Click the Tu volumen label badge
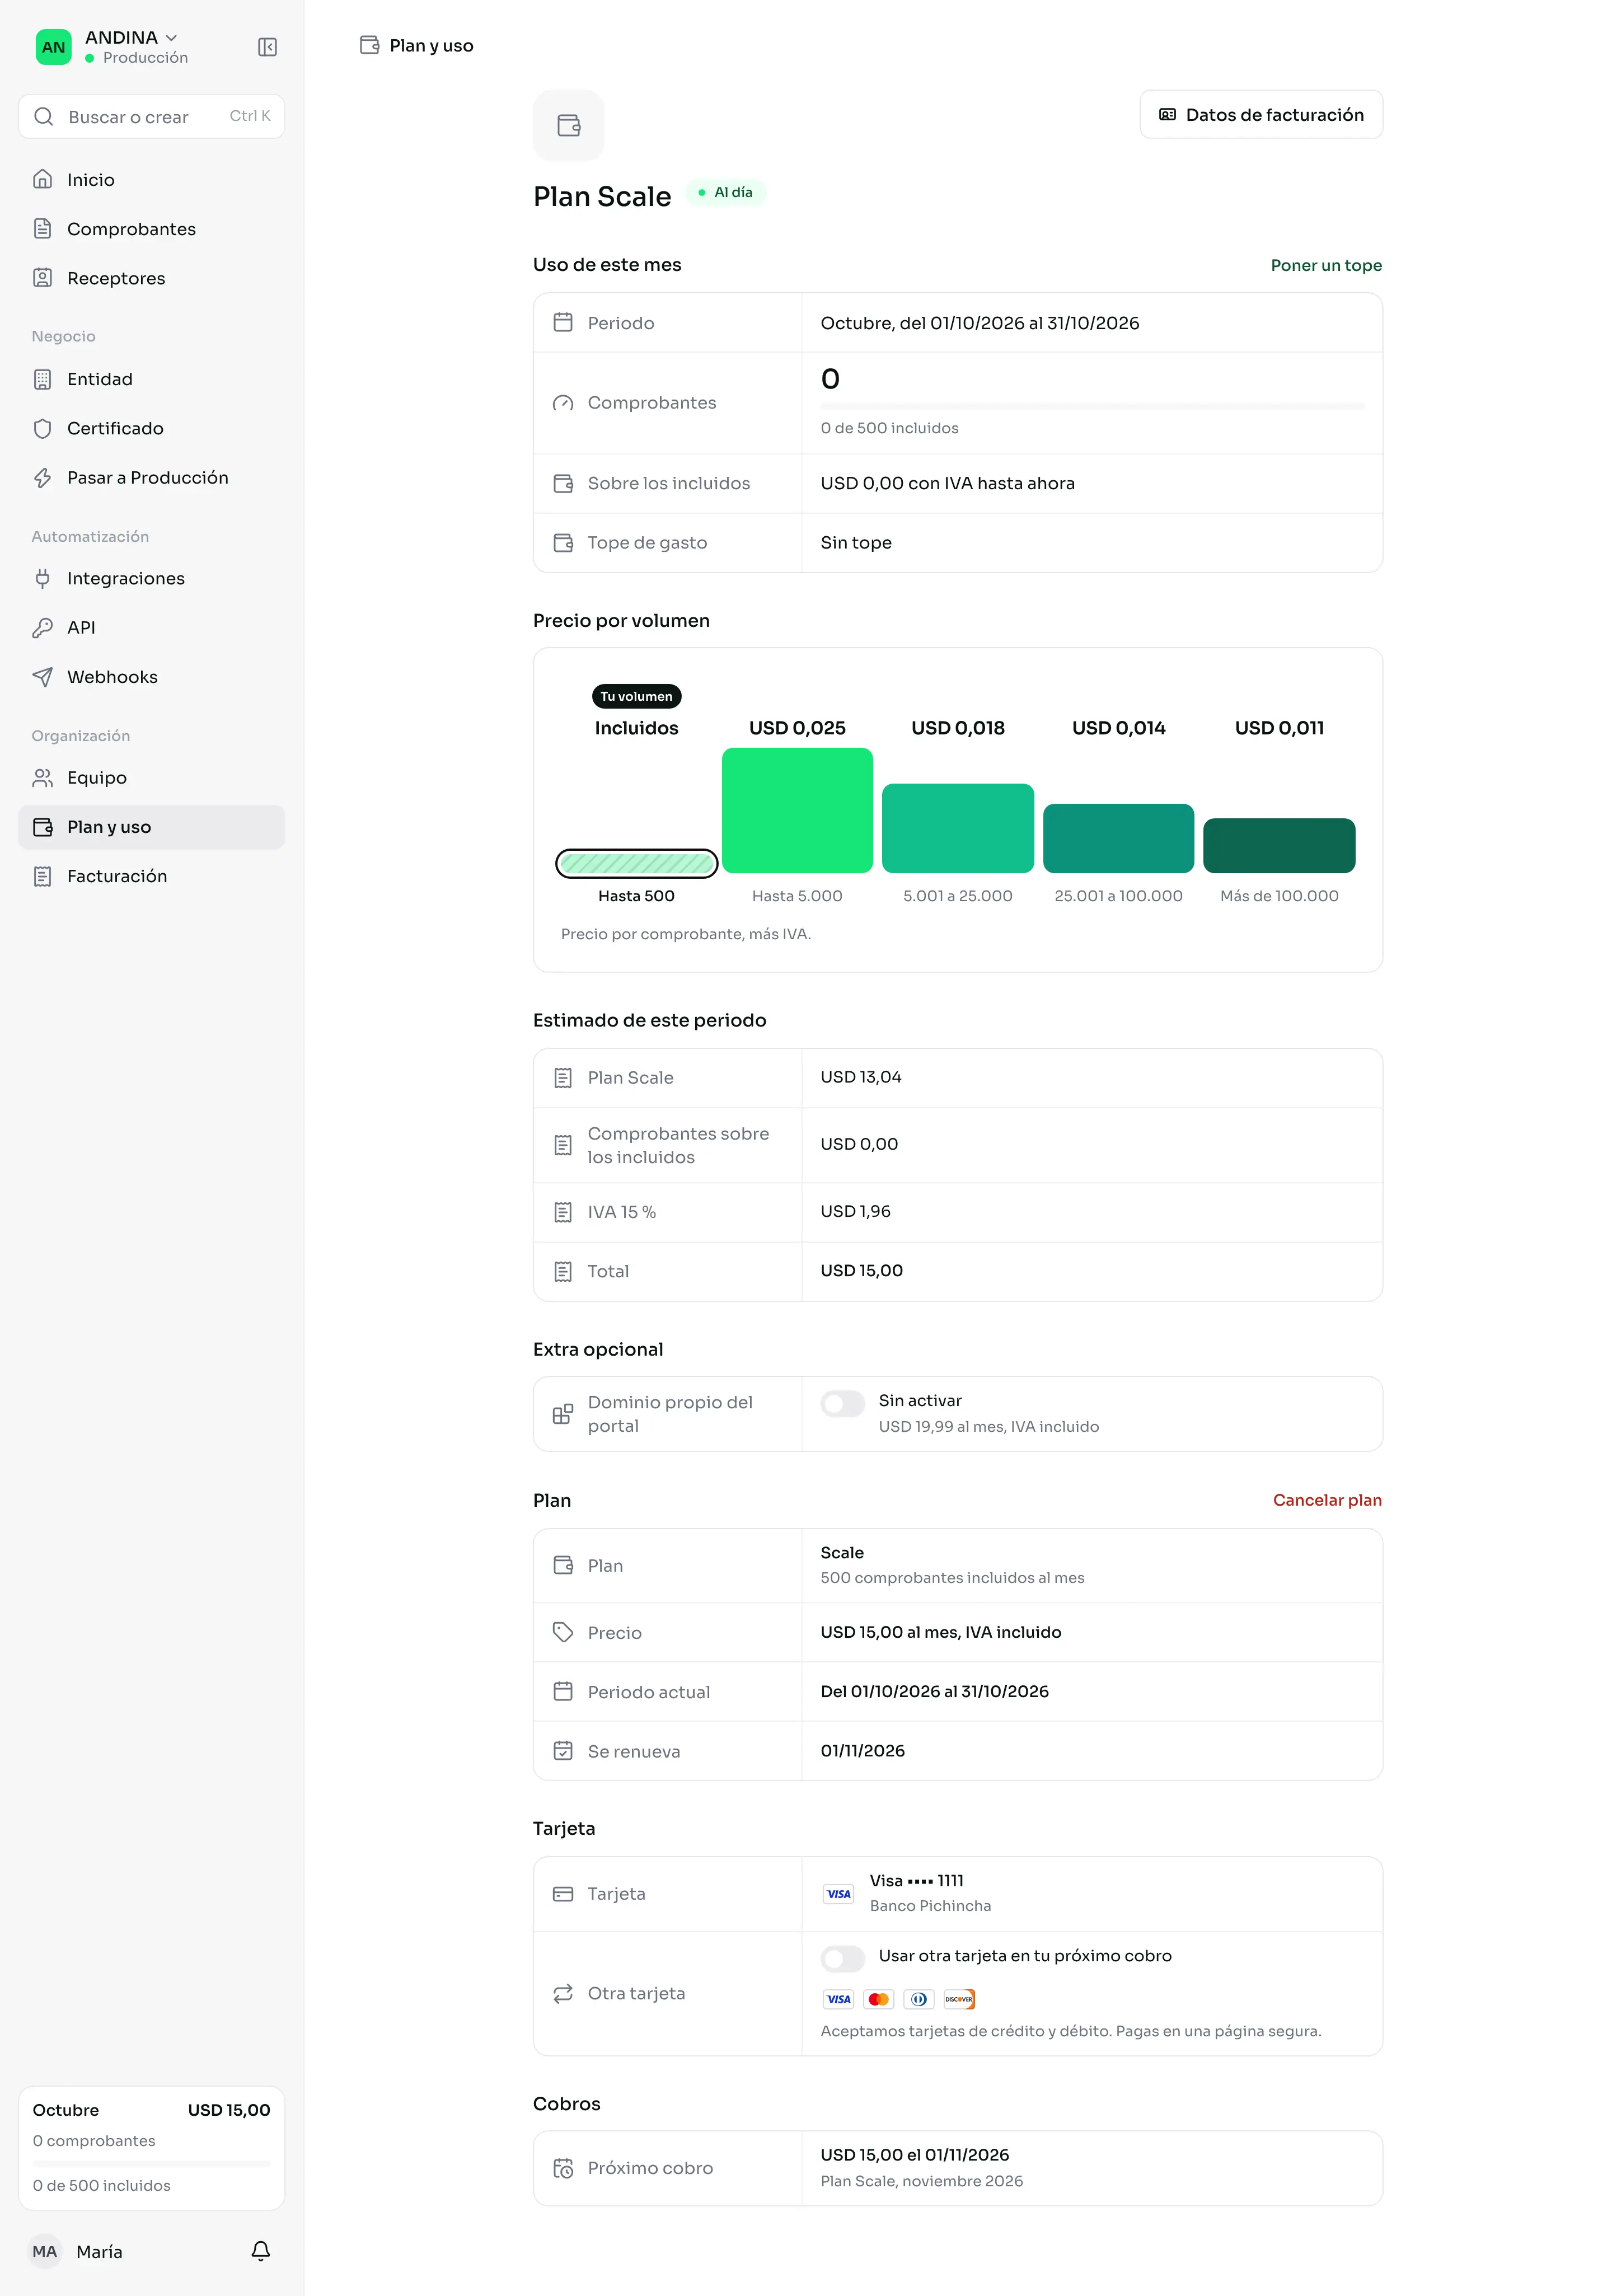Viewport: 1612px width, 2296px height. click(636, 696)
